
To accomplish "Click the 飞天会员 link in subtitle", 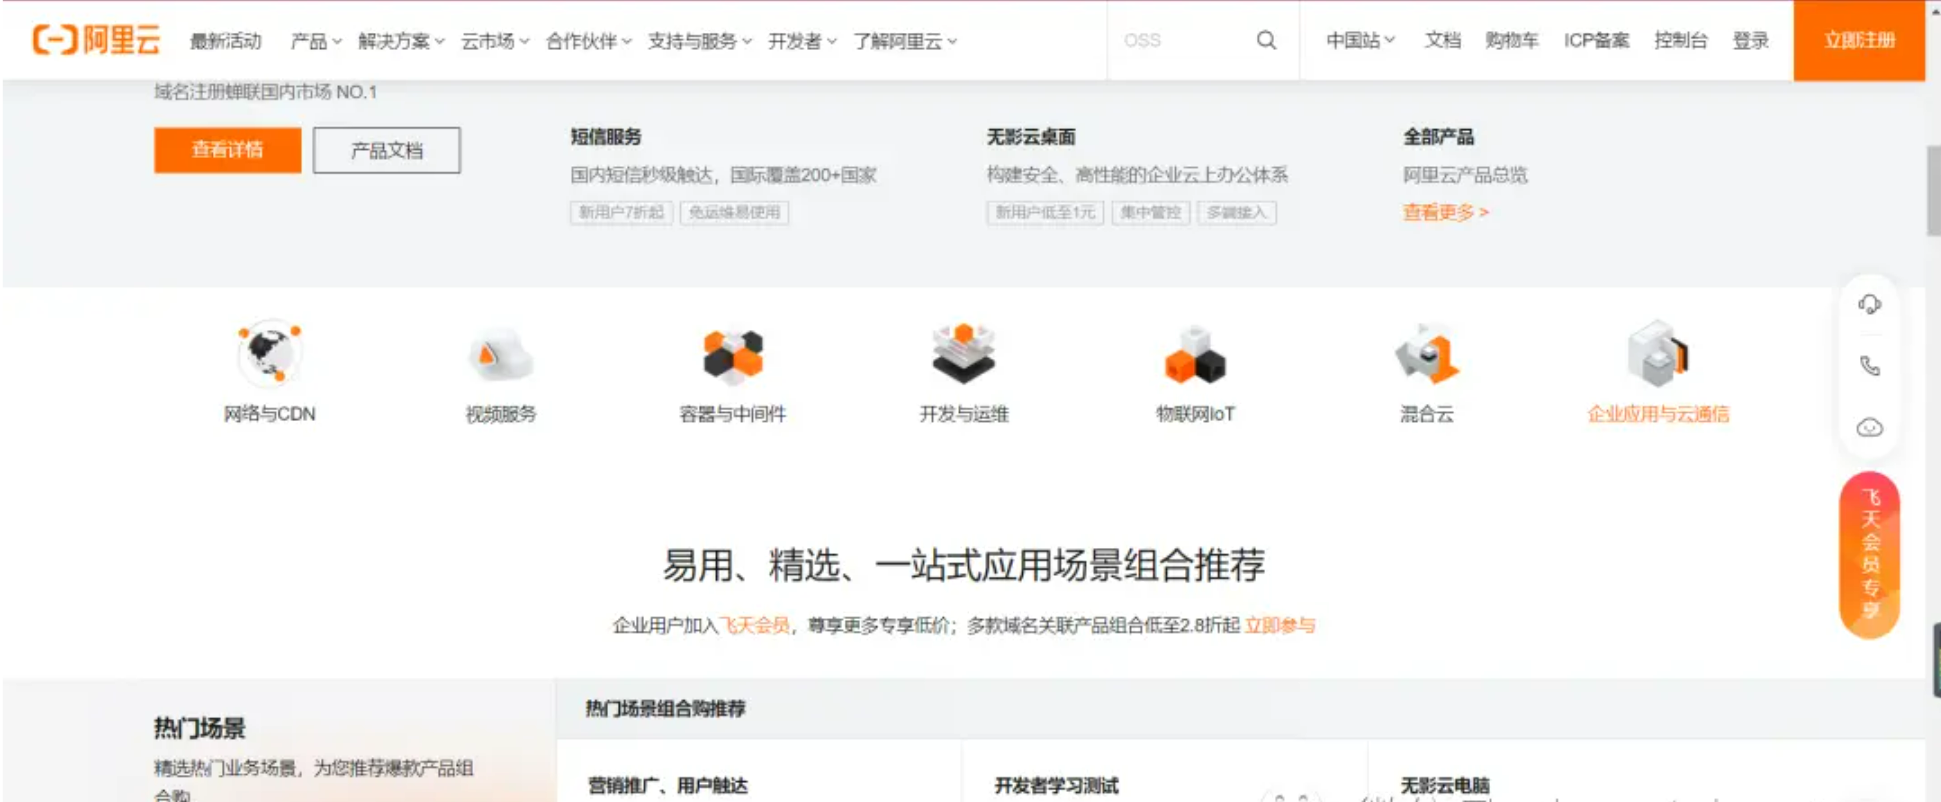I will point(755,626).
